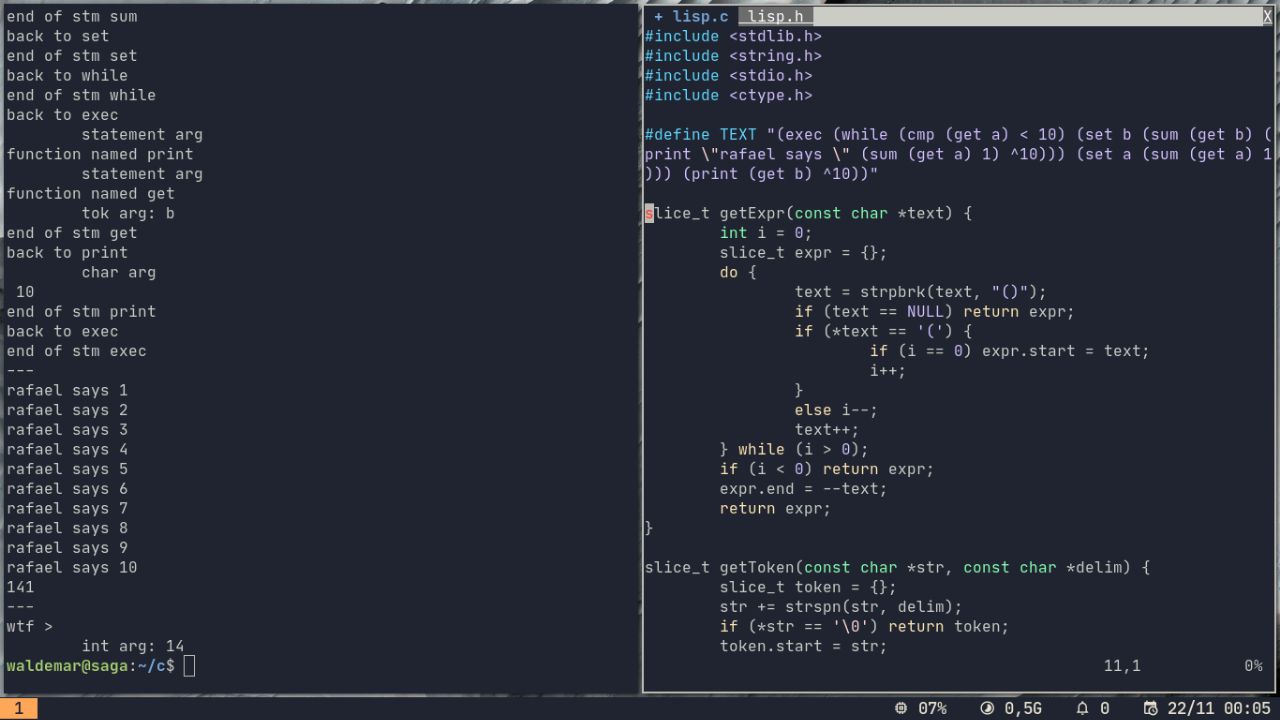Click the '#include <string.h>' line

point(733,56)
